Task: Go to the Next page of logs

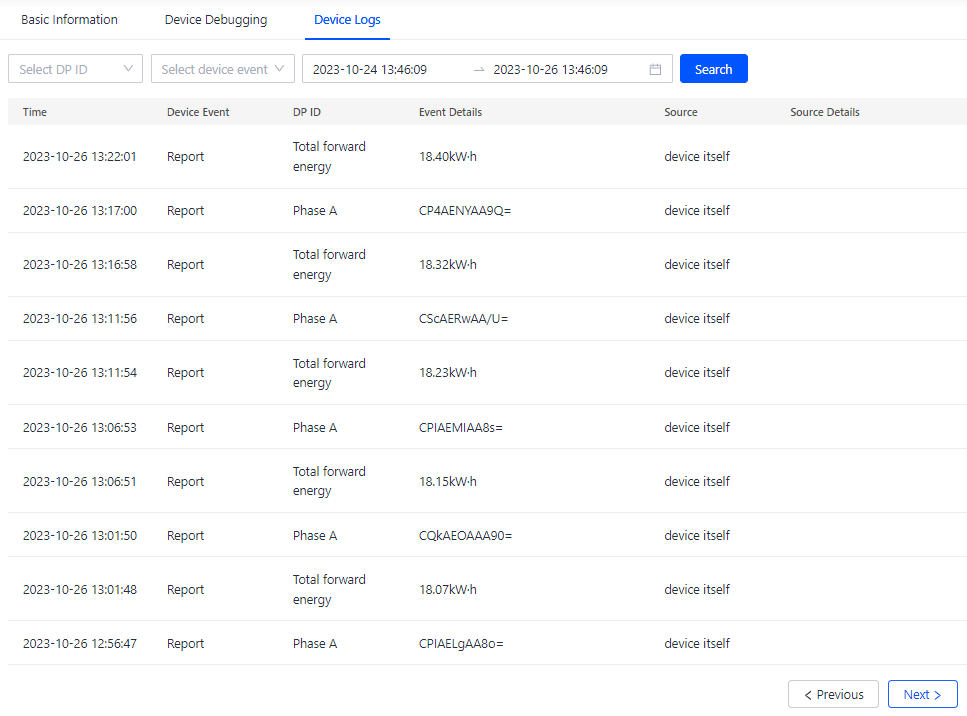Action: click(x=922, y=694)
